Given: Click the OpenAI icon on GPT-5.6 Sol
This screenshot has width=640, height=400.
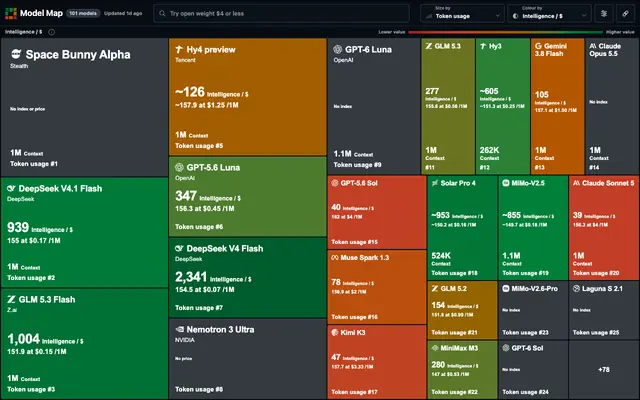Looking at the screenshot, I should [x=335, y=183].
